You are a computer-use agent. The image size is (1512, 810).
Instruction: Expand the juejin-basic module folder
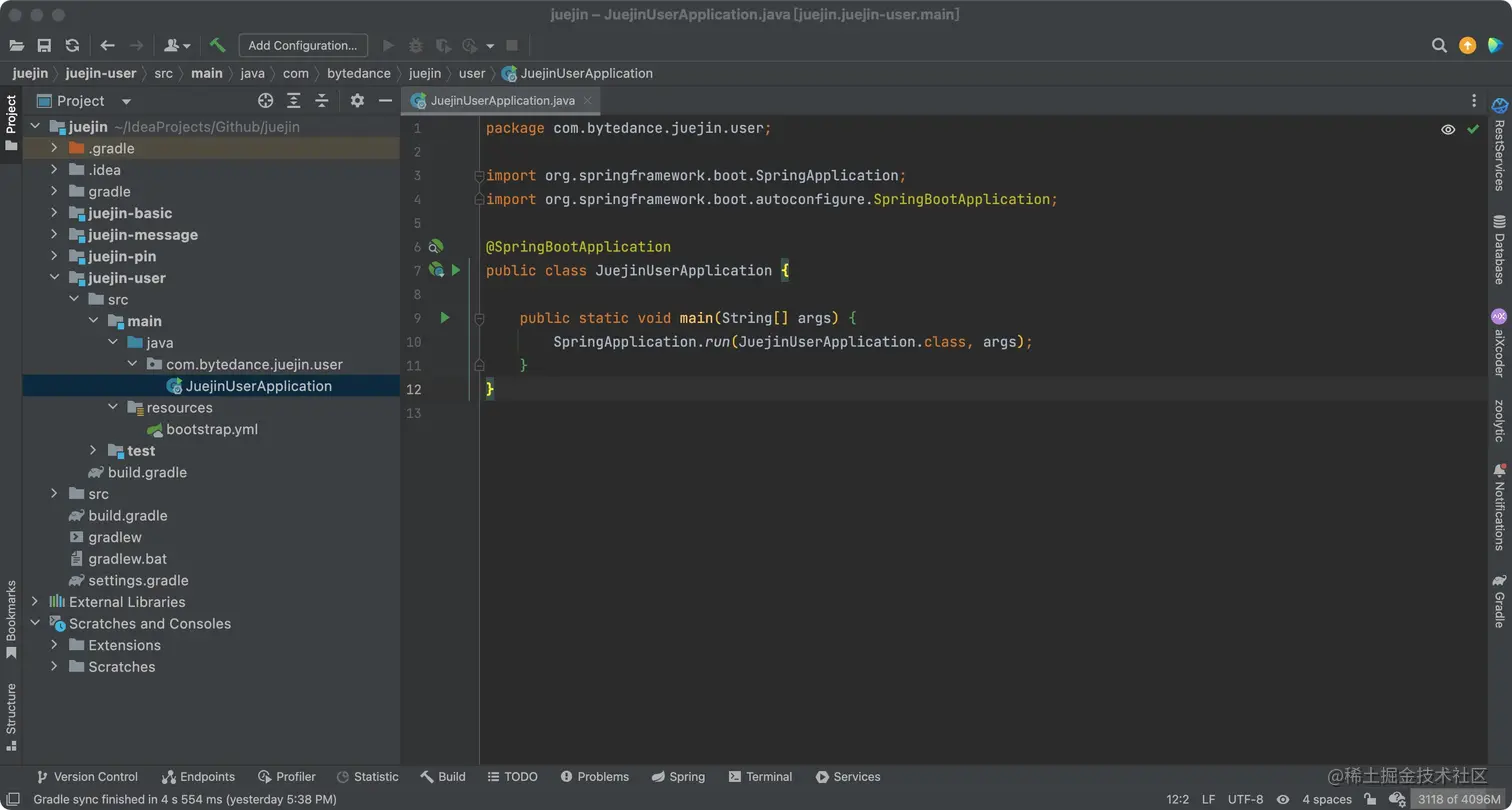coord(54,213)
